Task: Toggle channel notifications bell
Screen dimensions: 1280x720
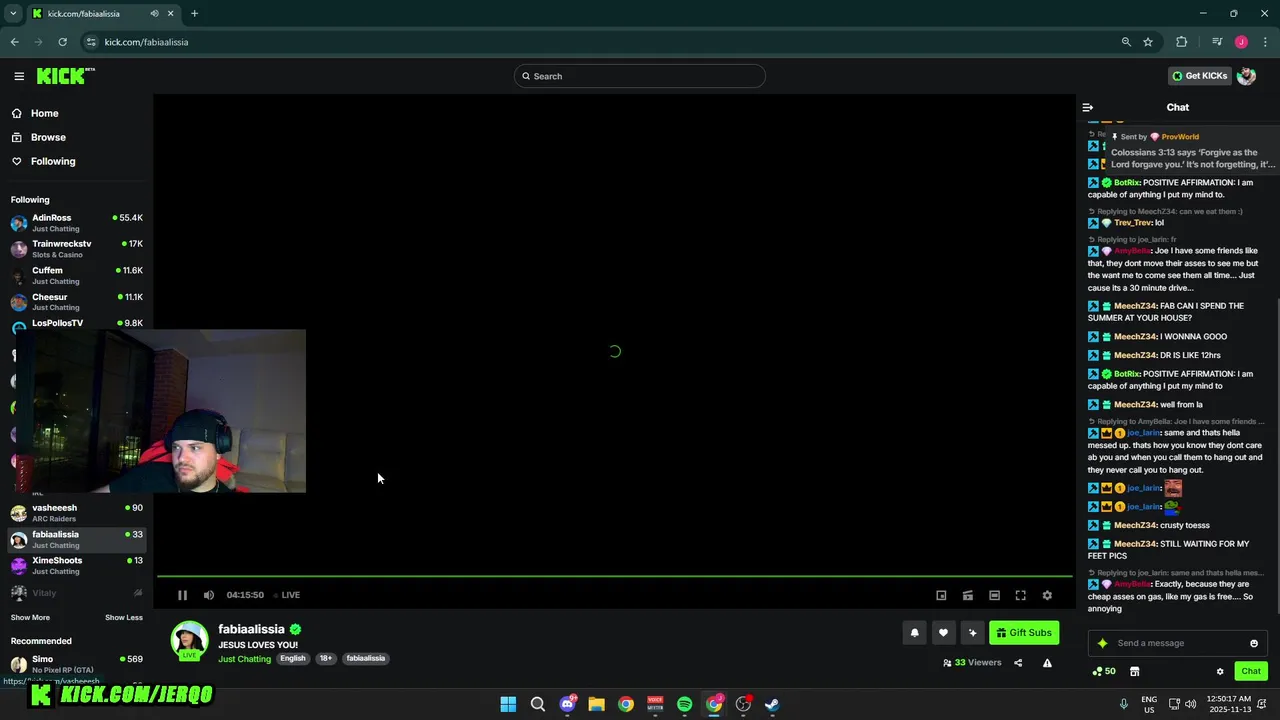Action: pyautogui.click(x=914, y=632)
